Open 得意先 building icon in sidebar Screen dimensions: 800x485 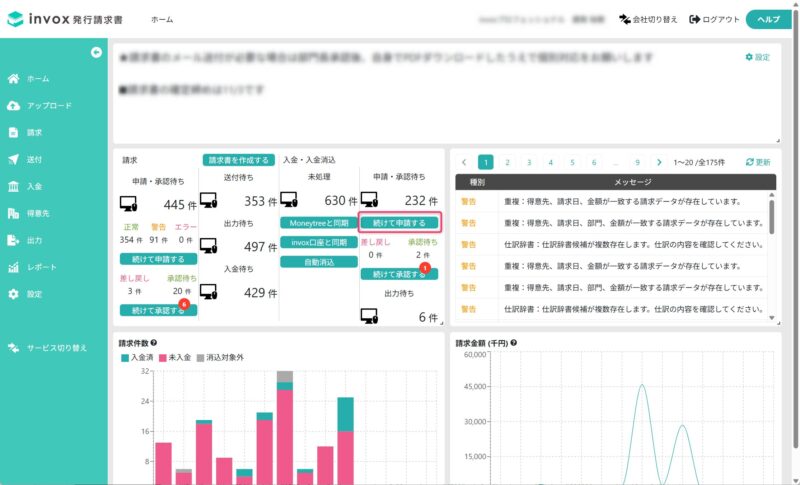coord(14,214)
